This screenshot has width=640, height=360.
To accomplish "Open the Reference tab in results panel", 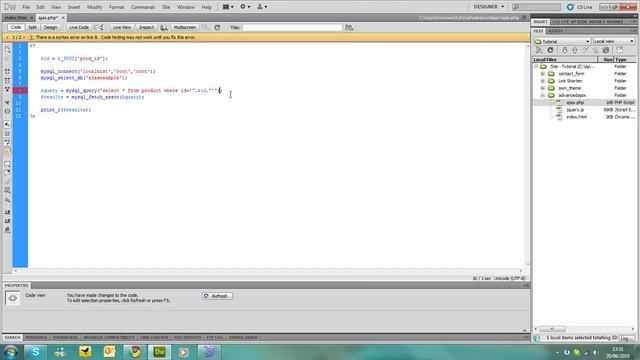I will coord(36,338).
